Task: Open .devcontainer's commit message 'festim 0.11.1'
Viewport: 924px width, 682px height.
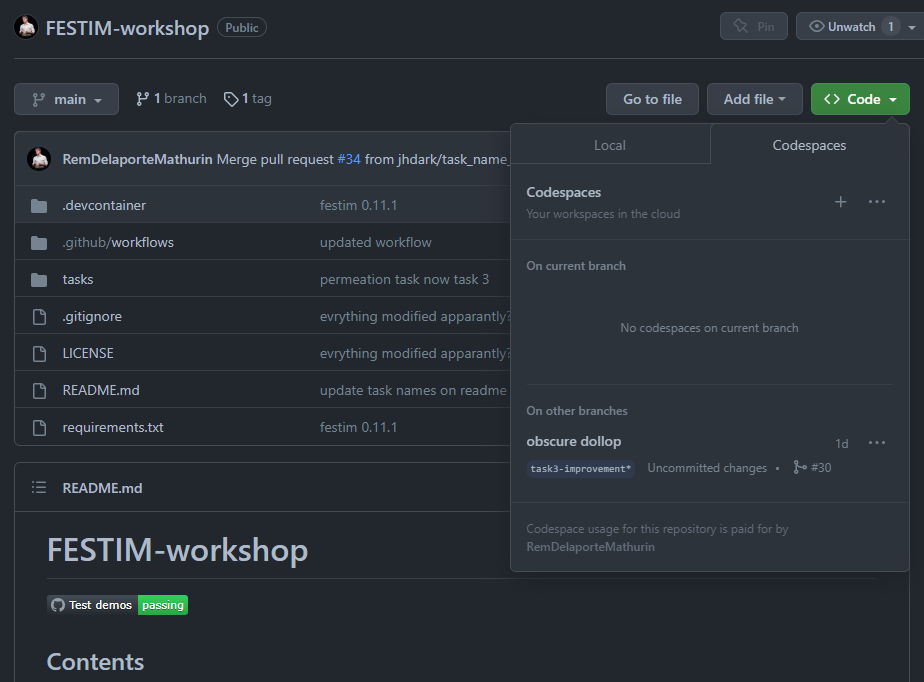Action: point(358,205)
